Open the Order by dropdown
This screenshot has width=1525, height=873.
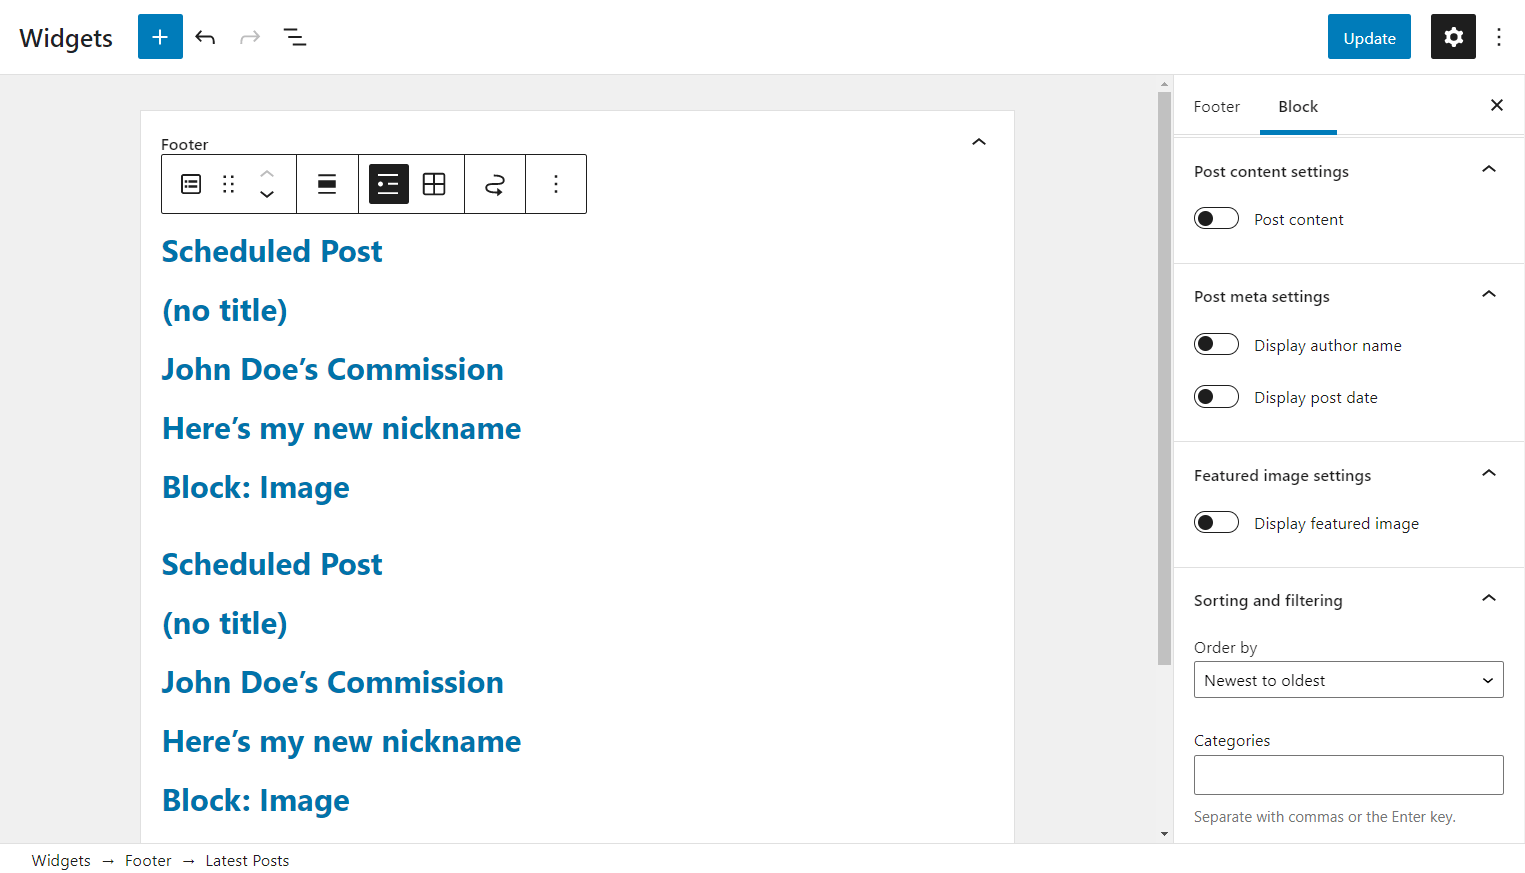tap(1348, 679)
